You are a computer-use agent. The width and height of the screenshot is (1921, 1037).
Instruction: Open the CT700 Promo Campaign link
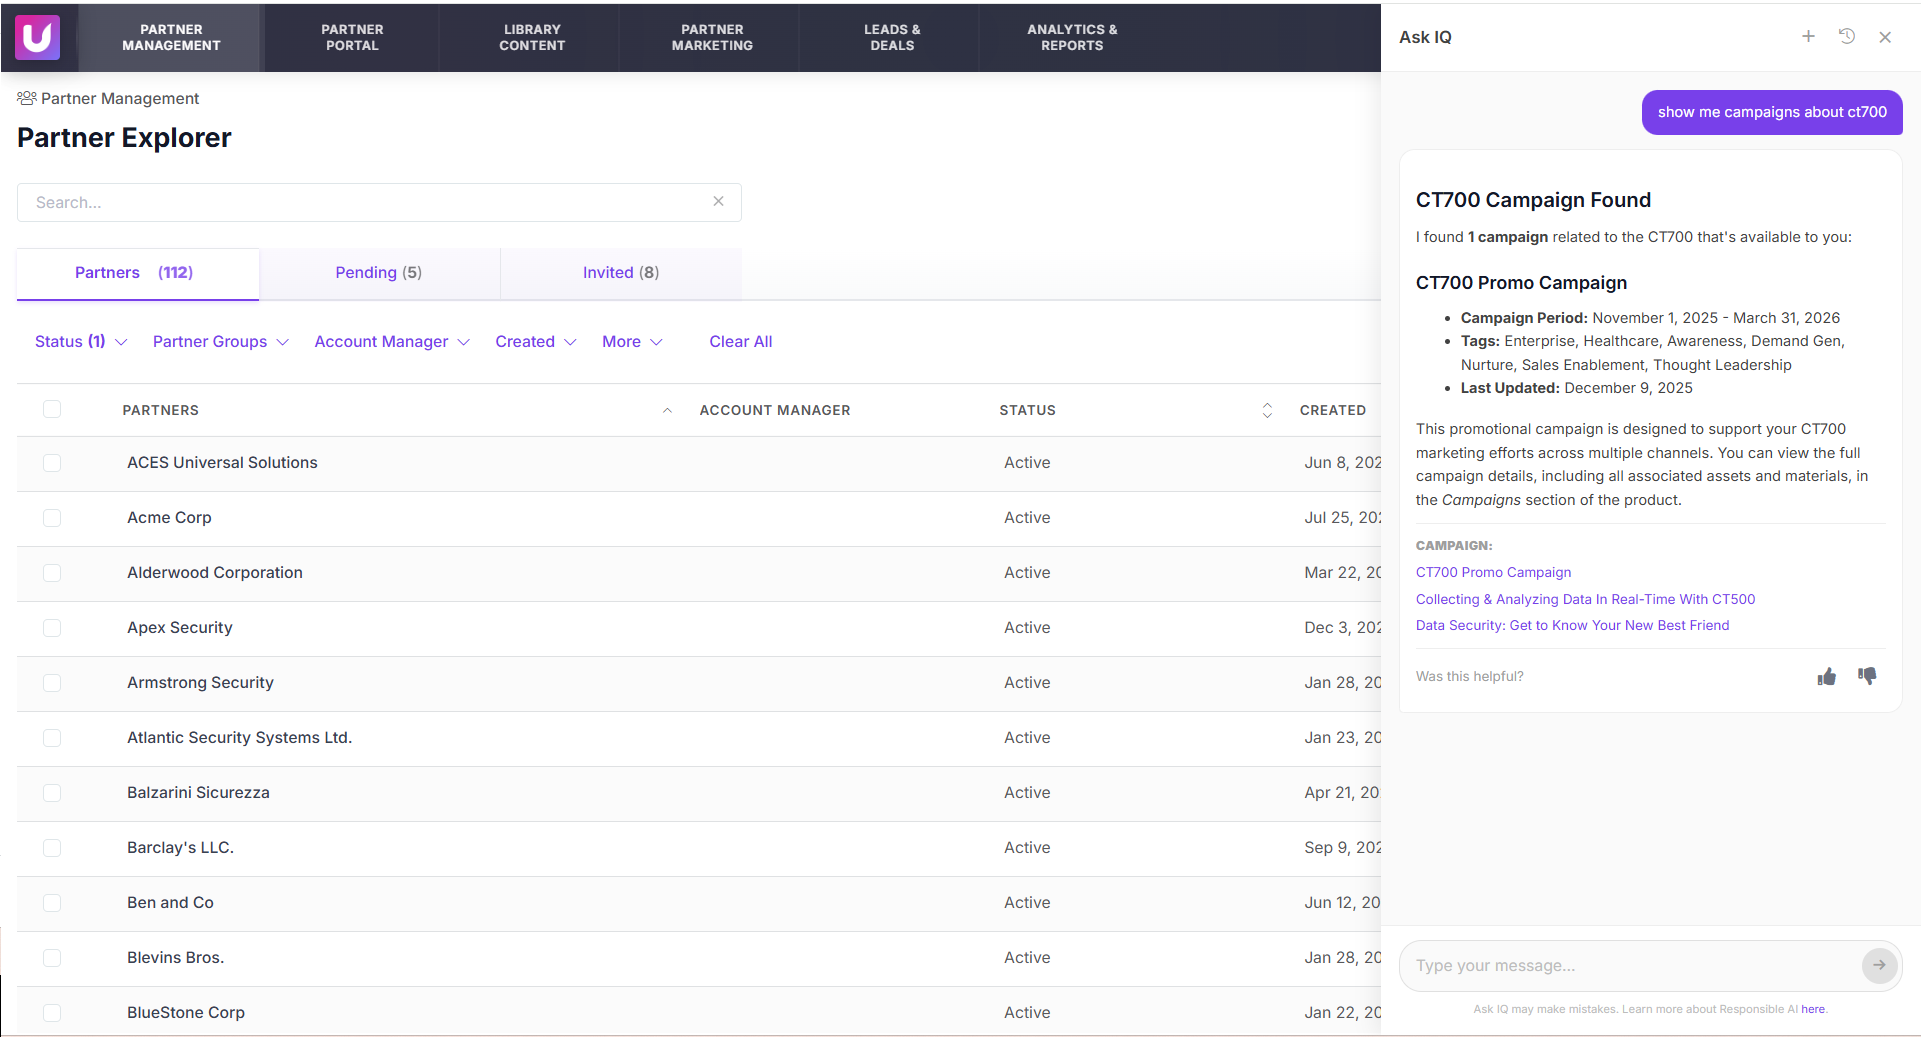coord(1493,573)
